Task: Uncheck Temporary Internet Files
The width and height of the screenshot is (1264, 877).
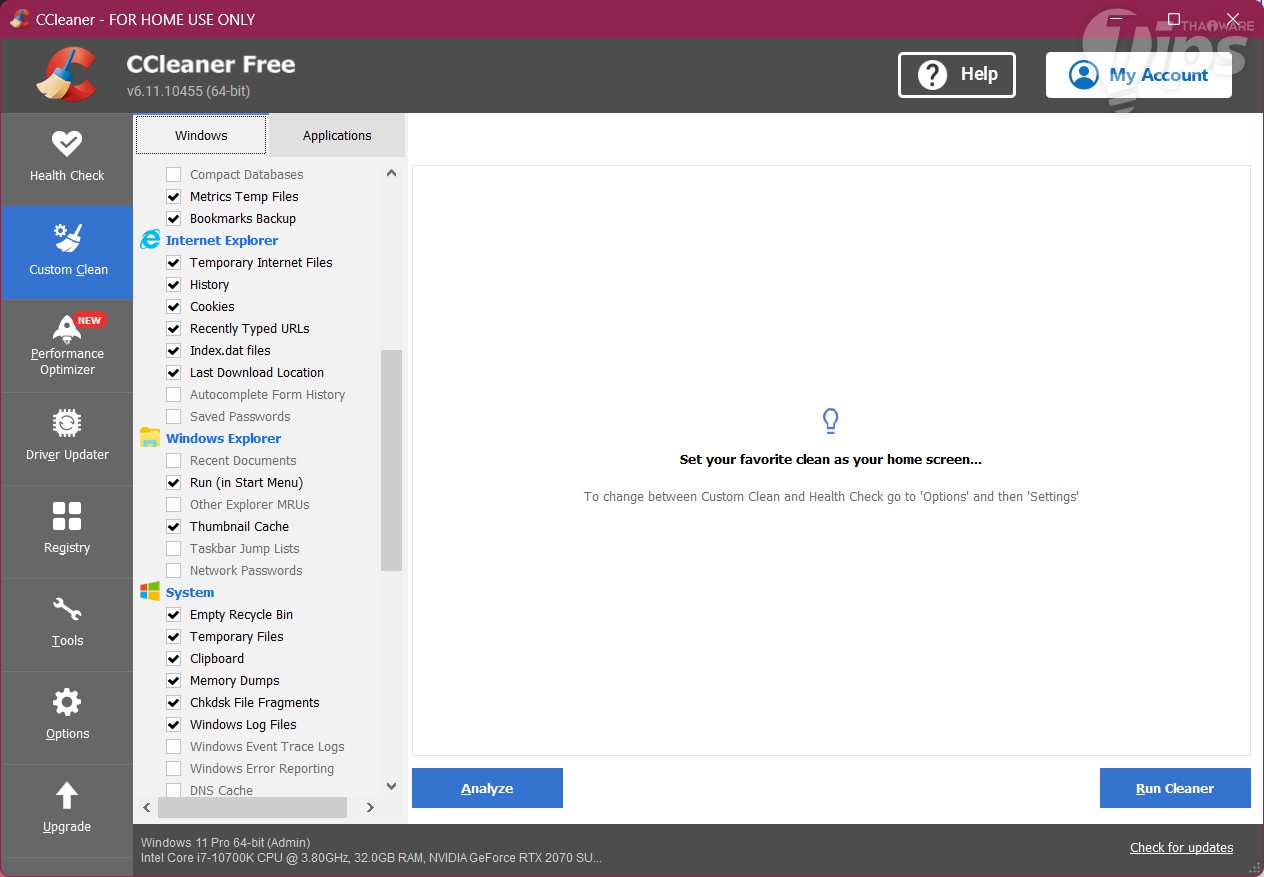Action: click(174, 262)
